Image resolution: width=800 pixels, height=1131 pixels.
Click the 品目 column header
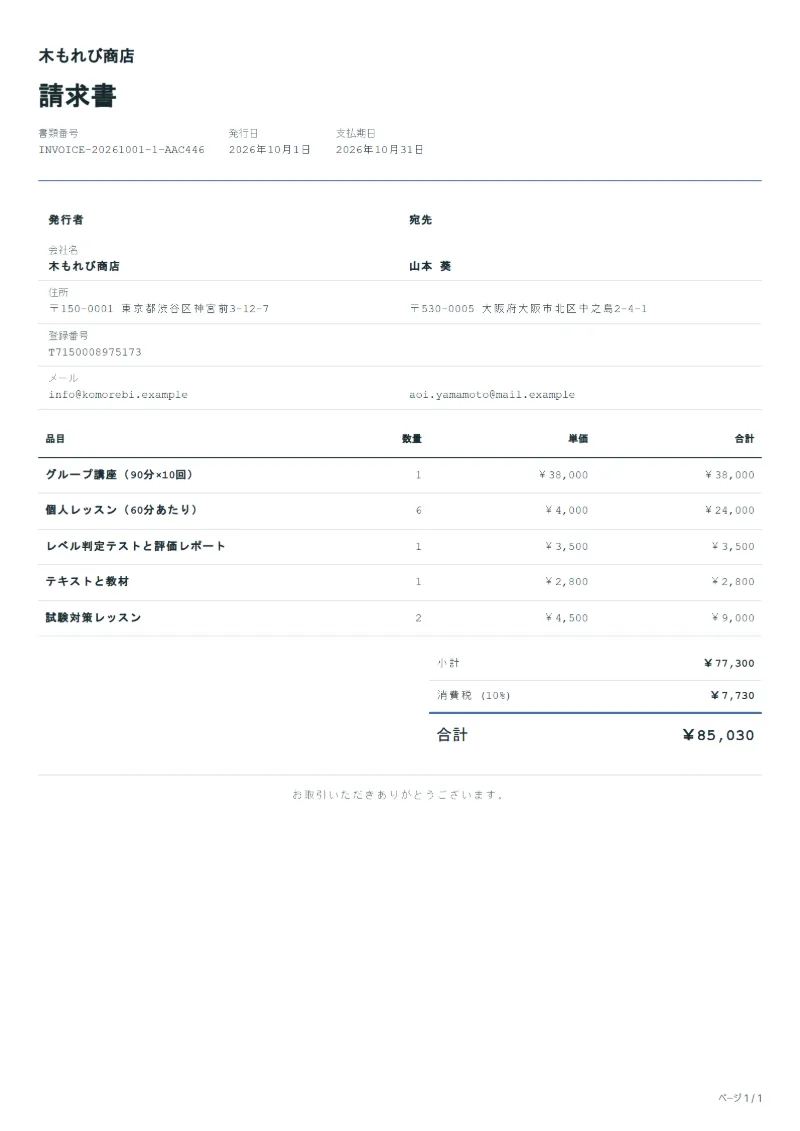click(56, 439)
